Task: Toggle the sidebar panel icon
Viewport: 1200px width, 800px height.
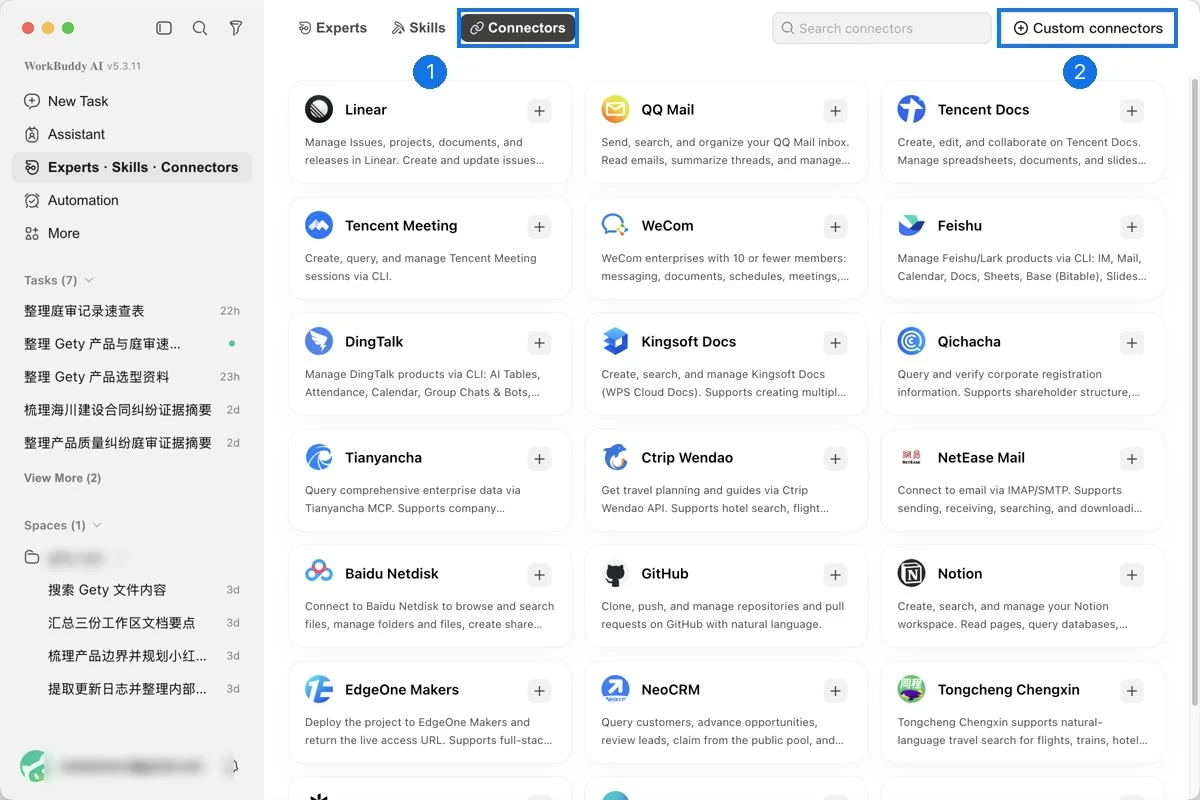Action: (x=164, y=28)
